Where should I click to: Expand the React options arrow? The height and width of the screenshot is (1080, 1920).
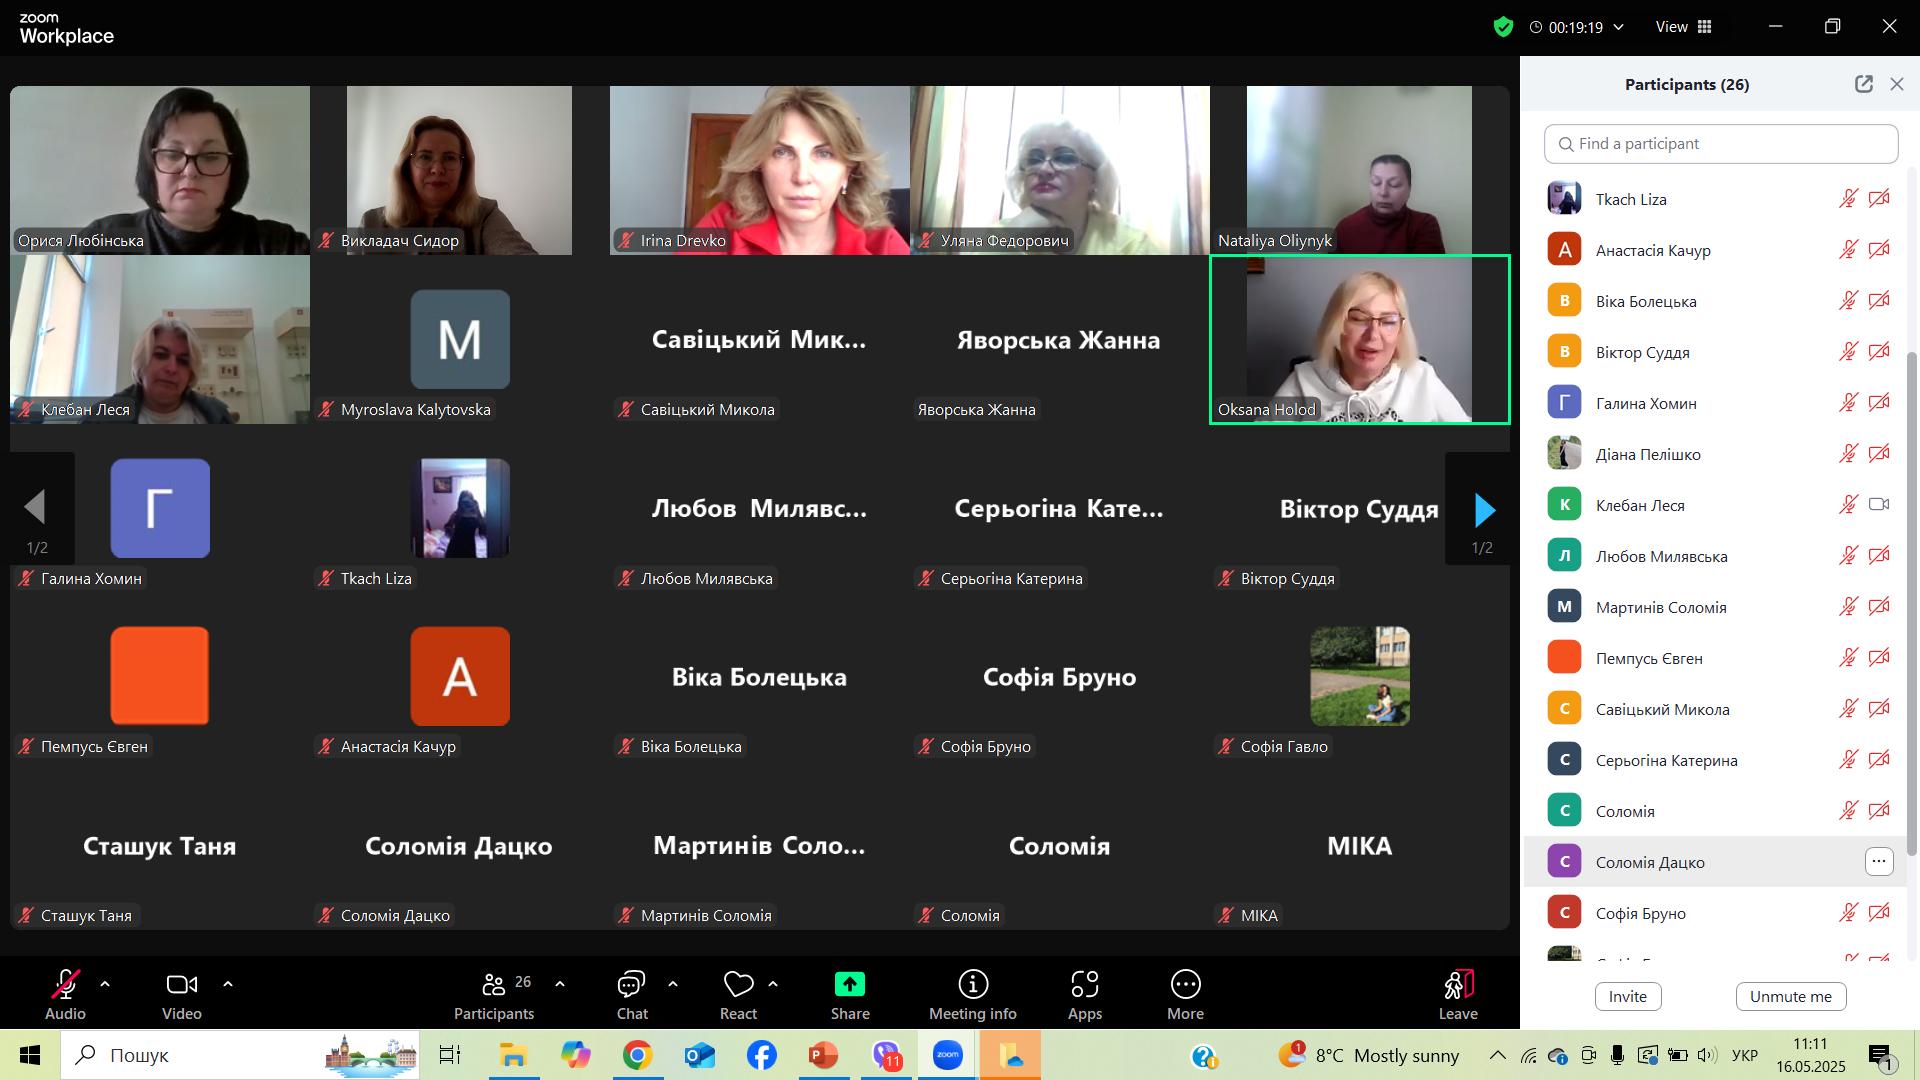tap(773, 984)
